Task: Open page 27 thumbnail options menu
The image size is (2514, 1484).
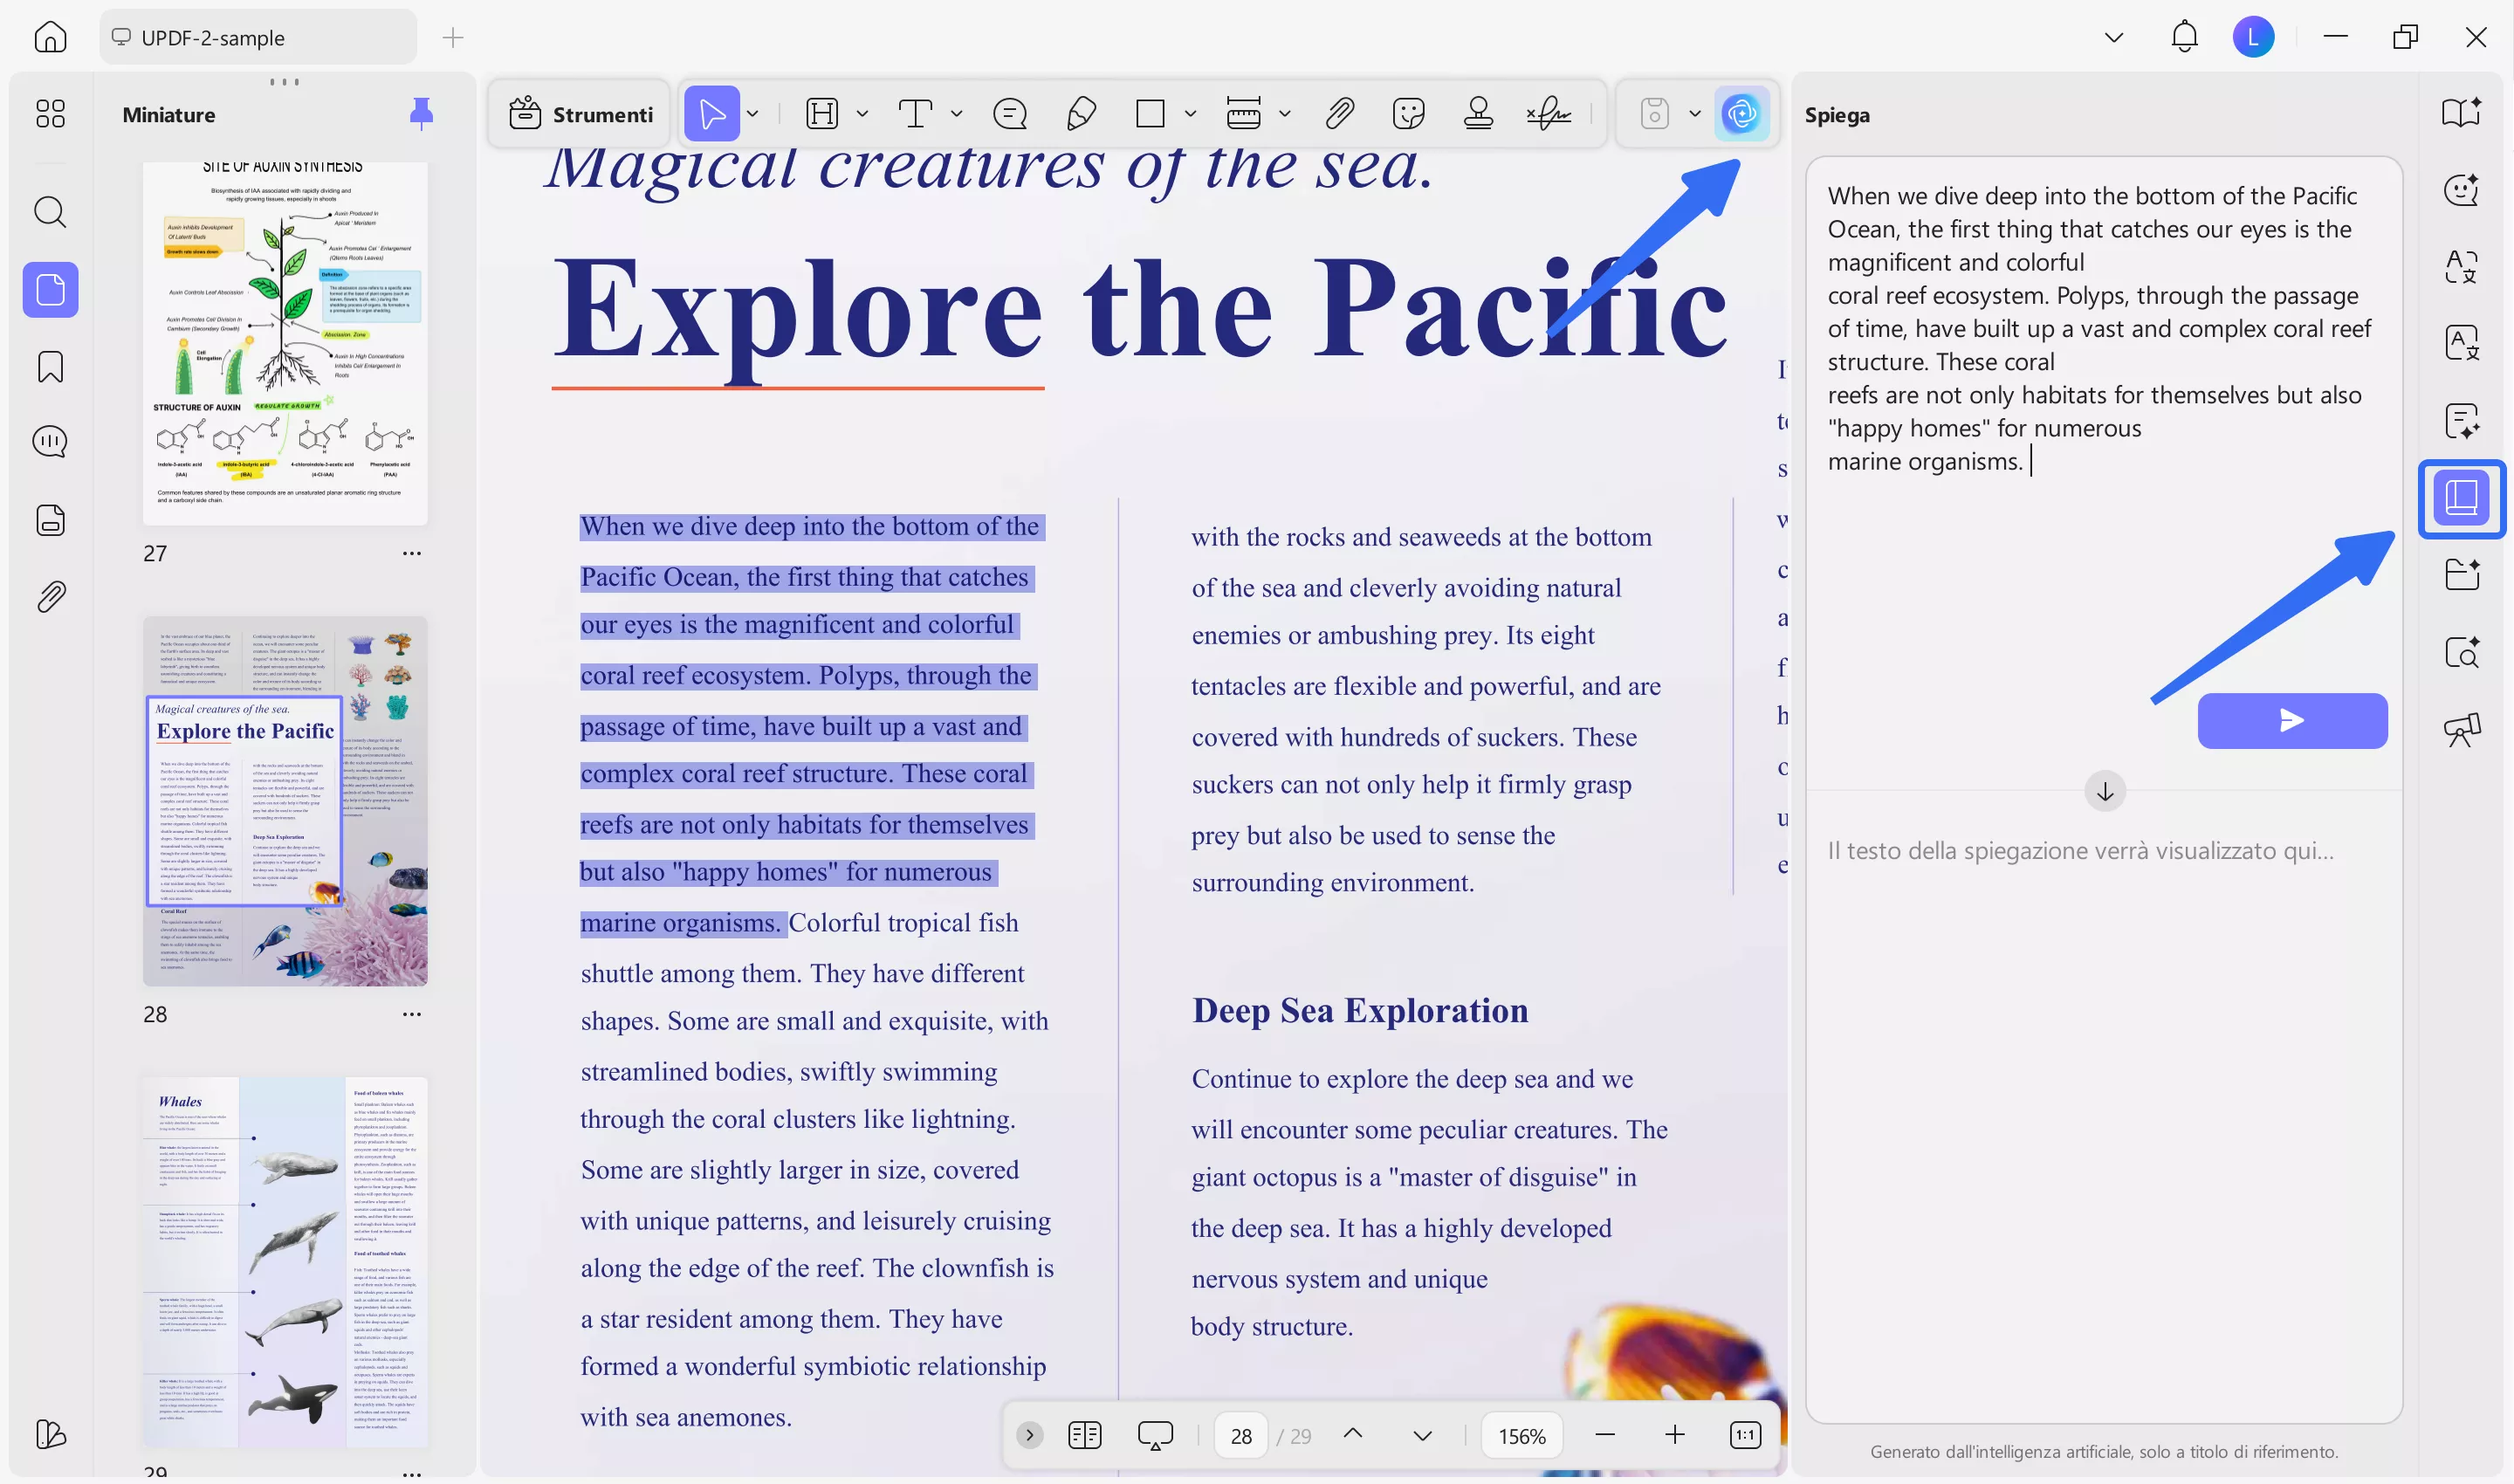Action: click(411, 553)
